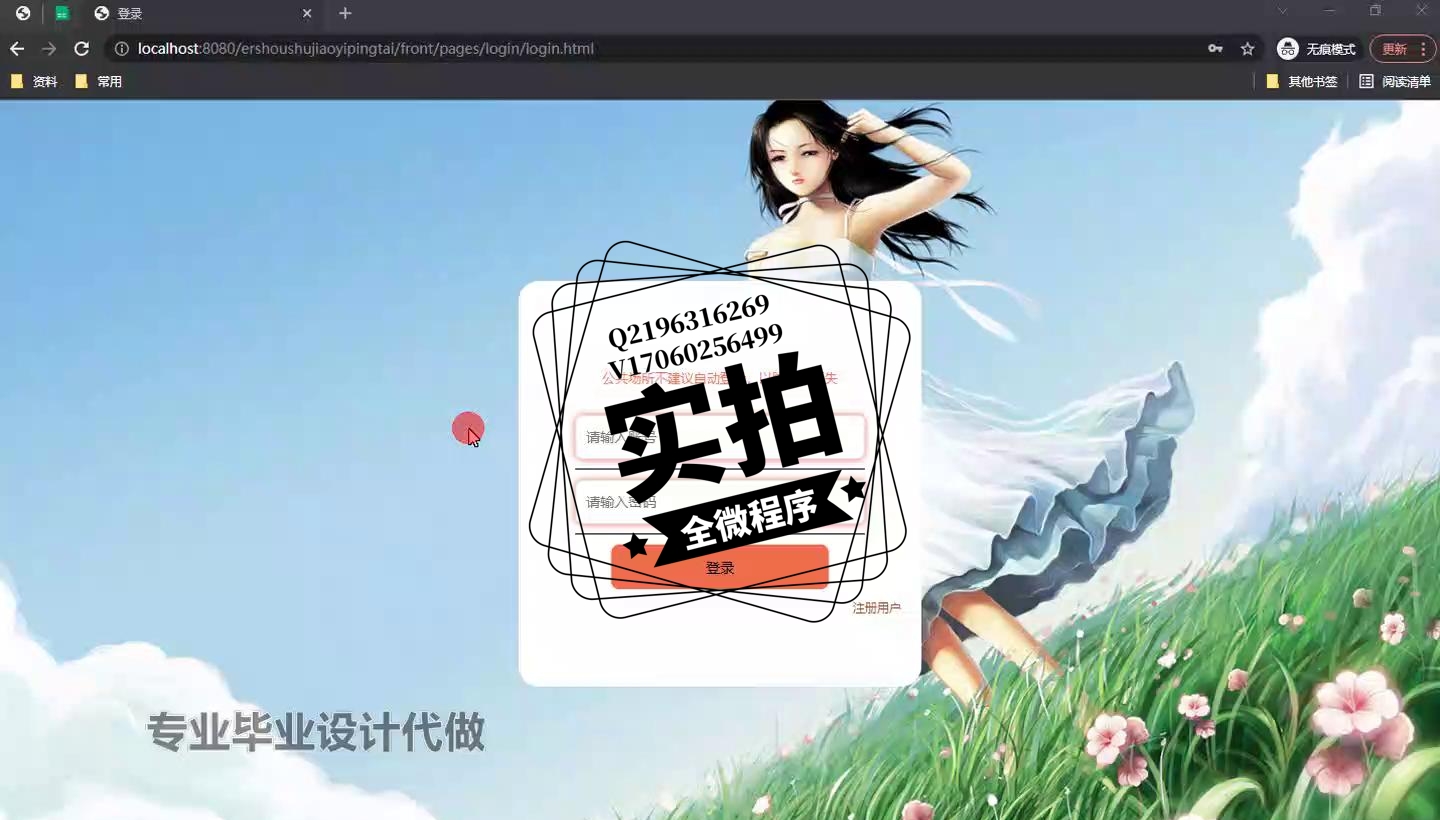Image resolution: width=1440 pixels, height=820 pixels.
Task: Expand the tab search dropdown arrow
Action: (1283, 11)
